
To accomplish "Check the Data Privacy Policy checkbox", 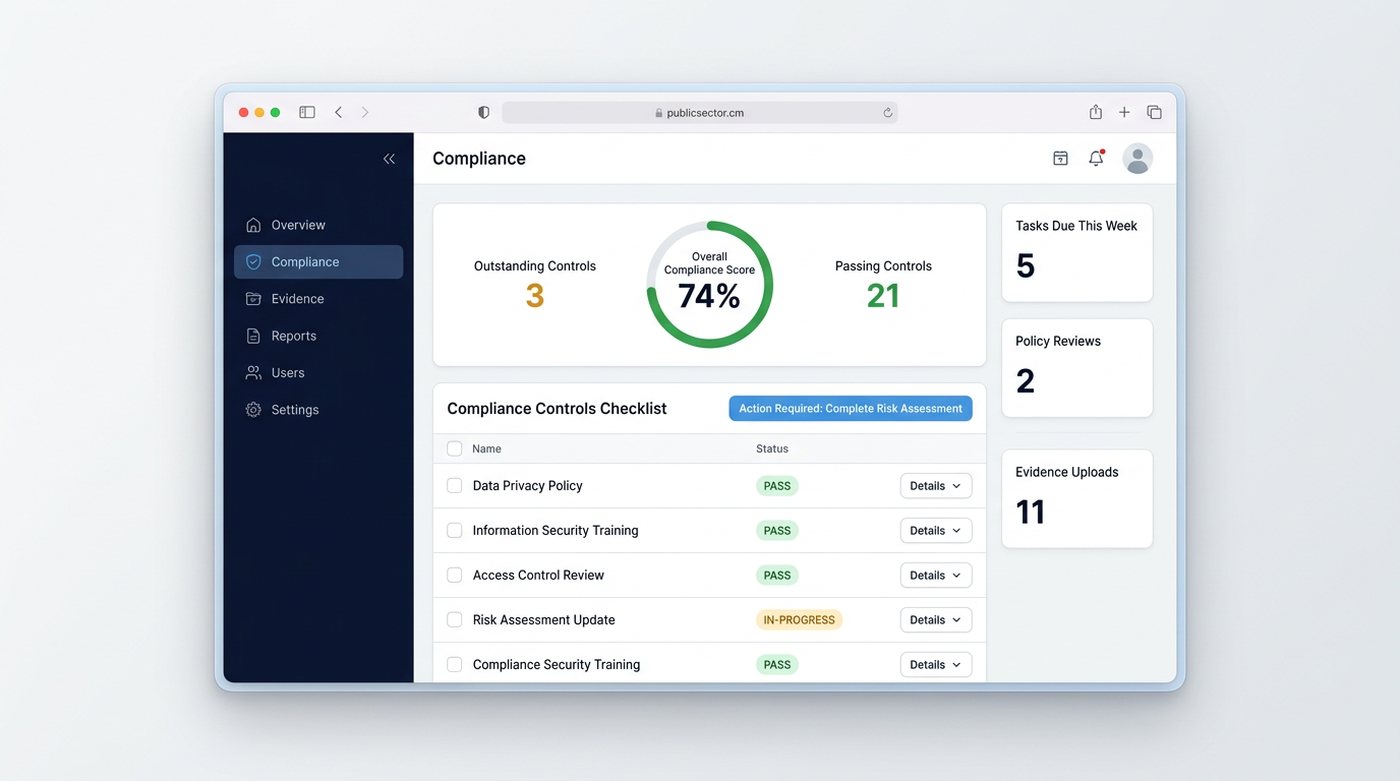I will pyautogui.click(x=455, y=486).
